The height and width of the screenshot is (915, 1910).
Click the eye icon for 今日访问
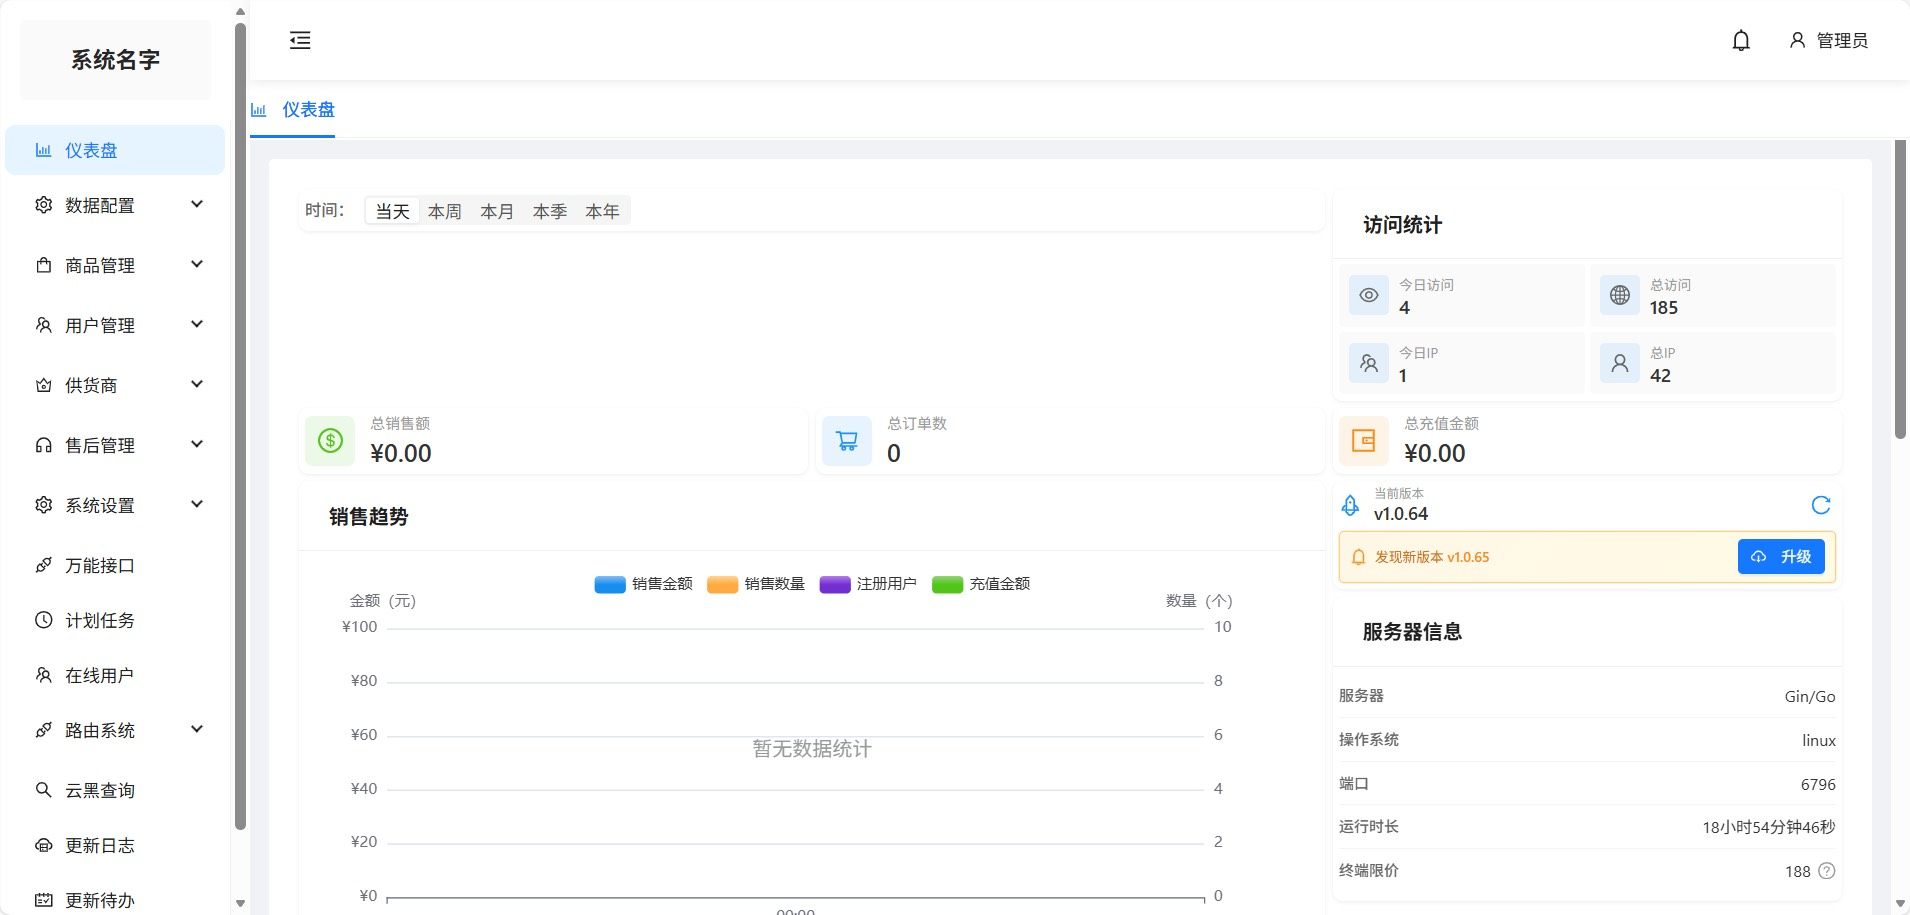point(1368,295)
